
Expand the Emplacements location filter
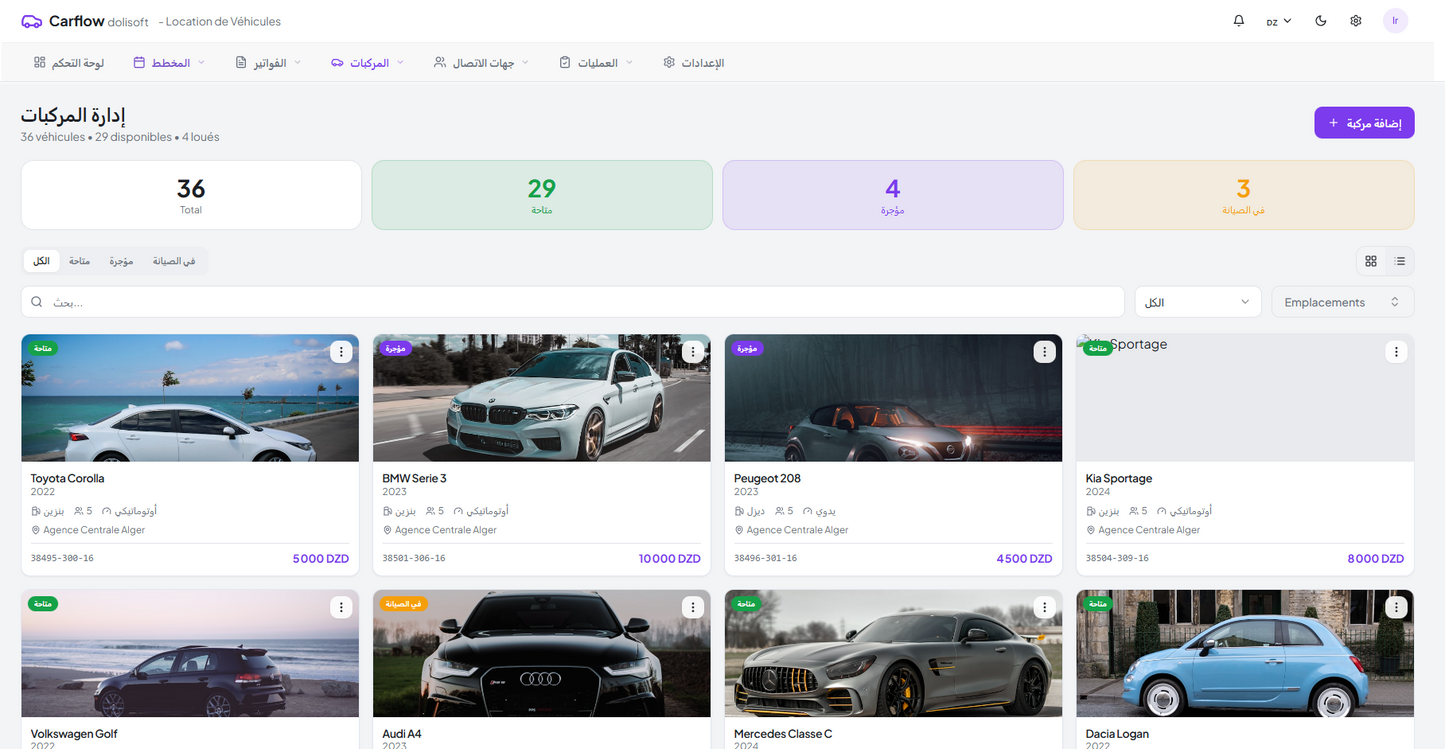pyautogui.click(x=1342, y=302)
